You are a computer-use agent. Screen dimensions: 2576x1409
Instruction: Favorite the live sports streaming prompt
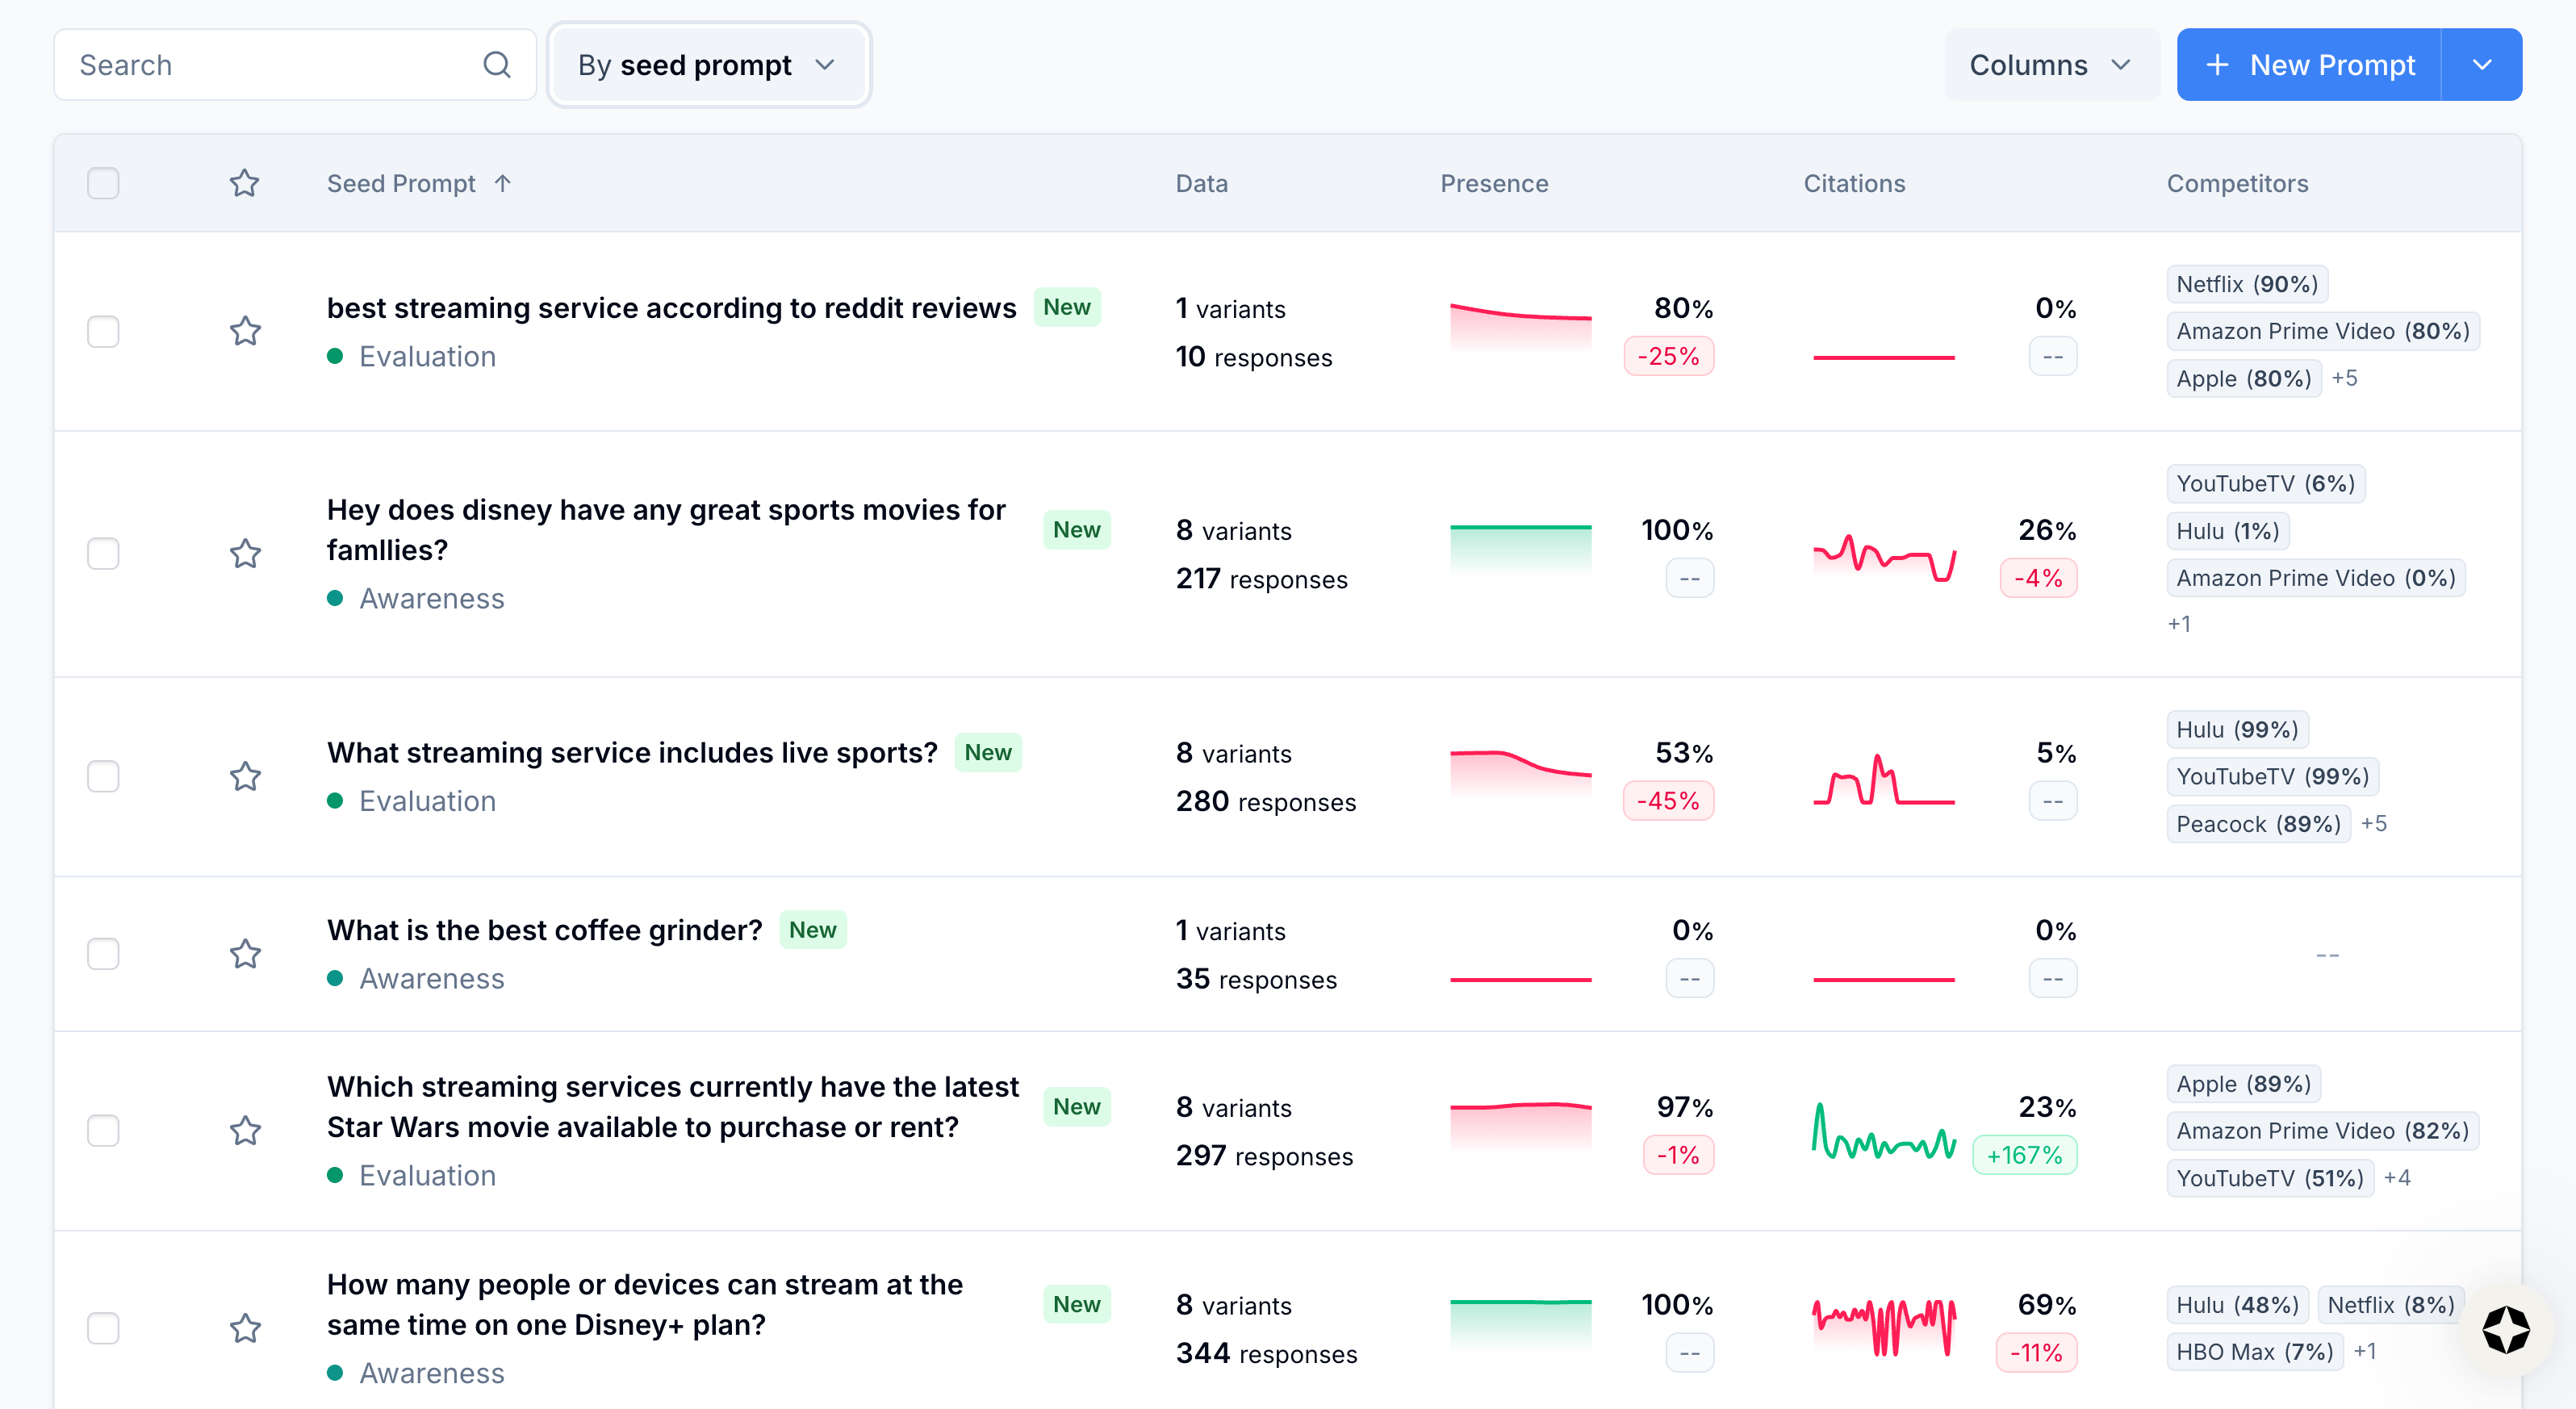click(245, 776)
